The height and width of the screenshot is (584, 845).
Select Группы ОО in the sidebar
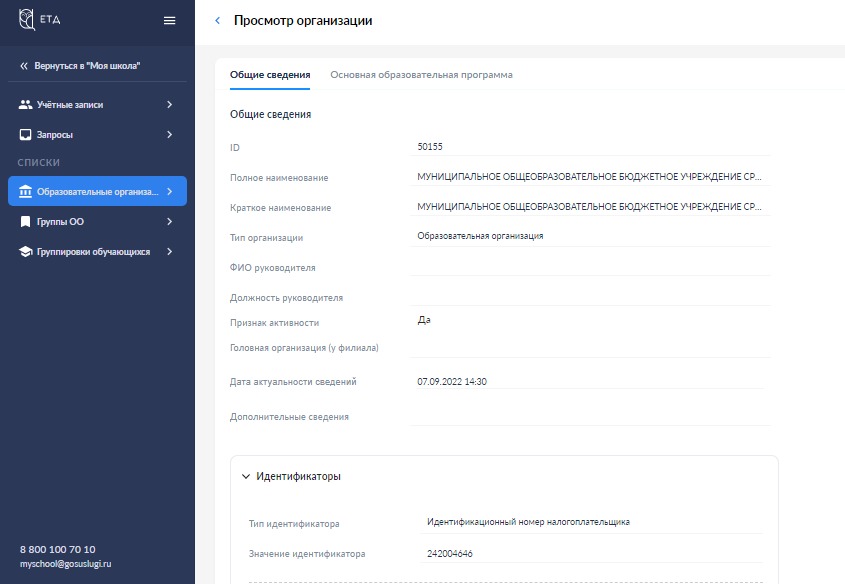coord(98,221)
